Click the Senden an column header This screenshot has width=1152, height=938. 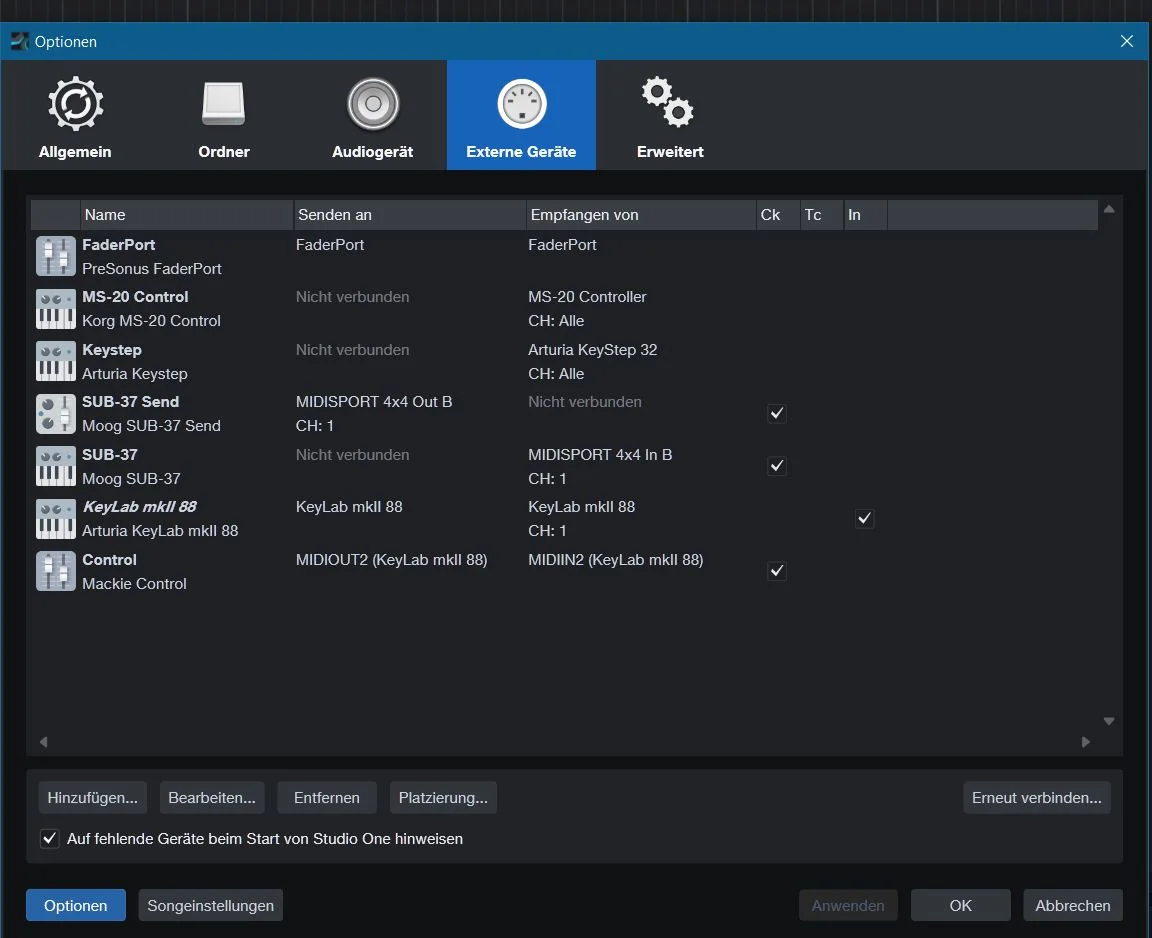click(x=410, y=214)
